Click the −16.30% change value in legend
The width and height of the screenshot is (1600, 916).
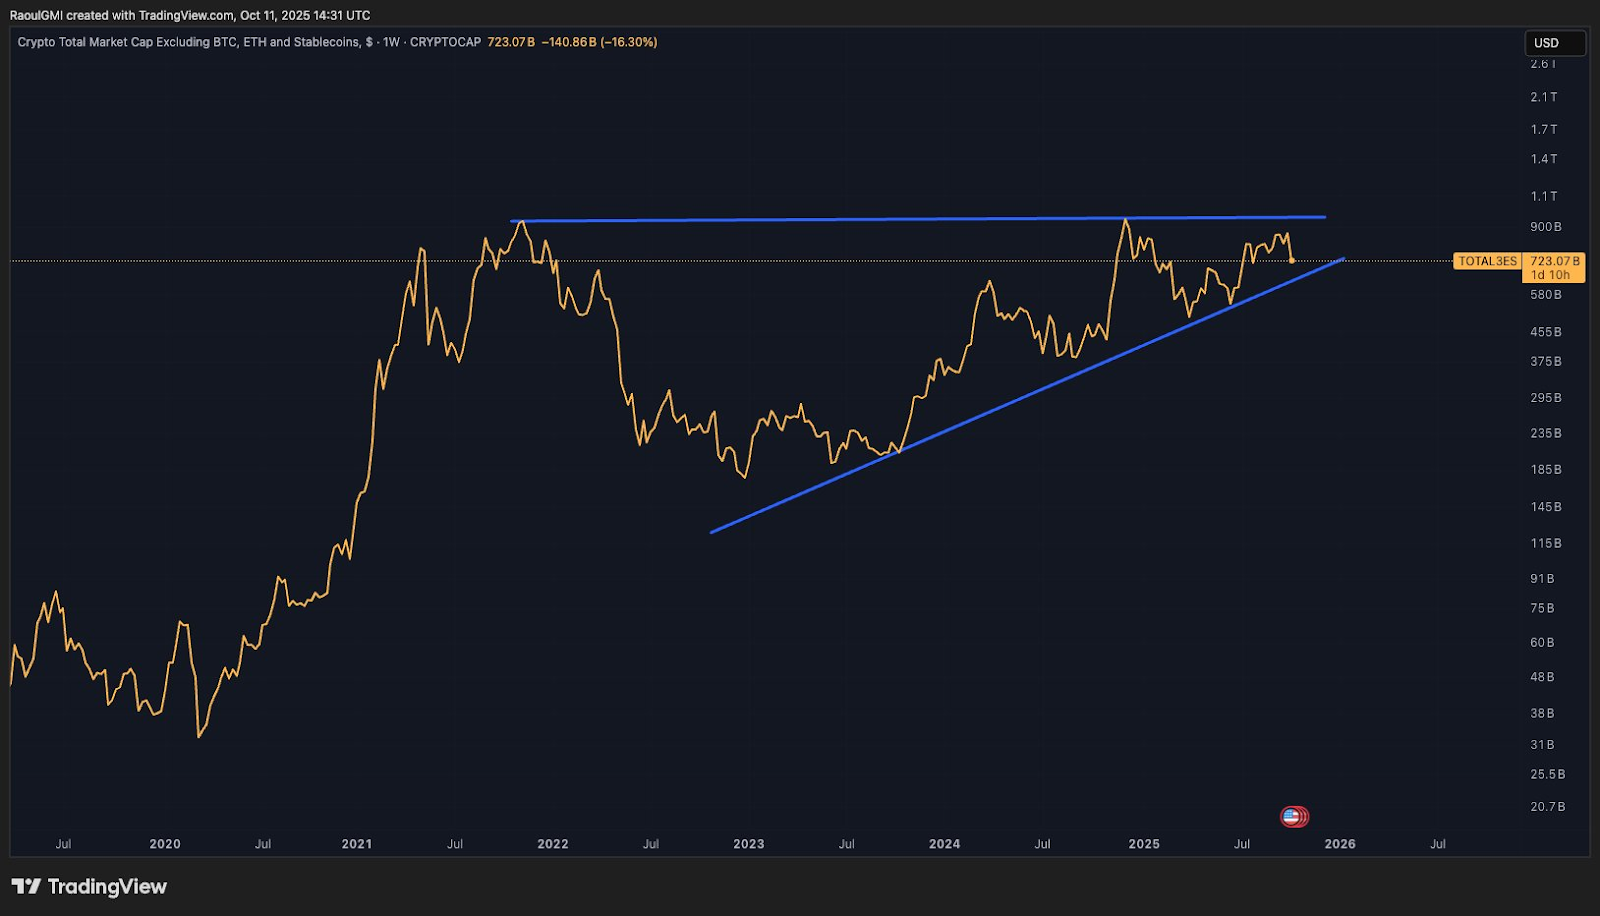pyautogui.click(x=627, y=42)
